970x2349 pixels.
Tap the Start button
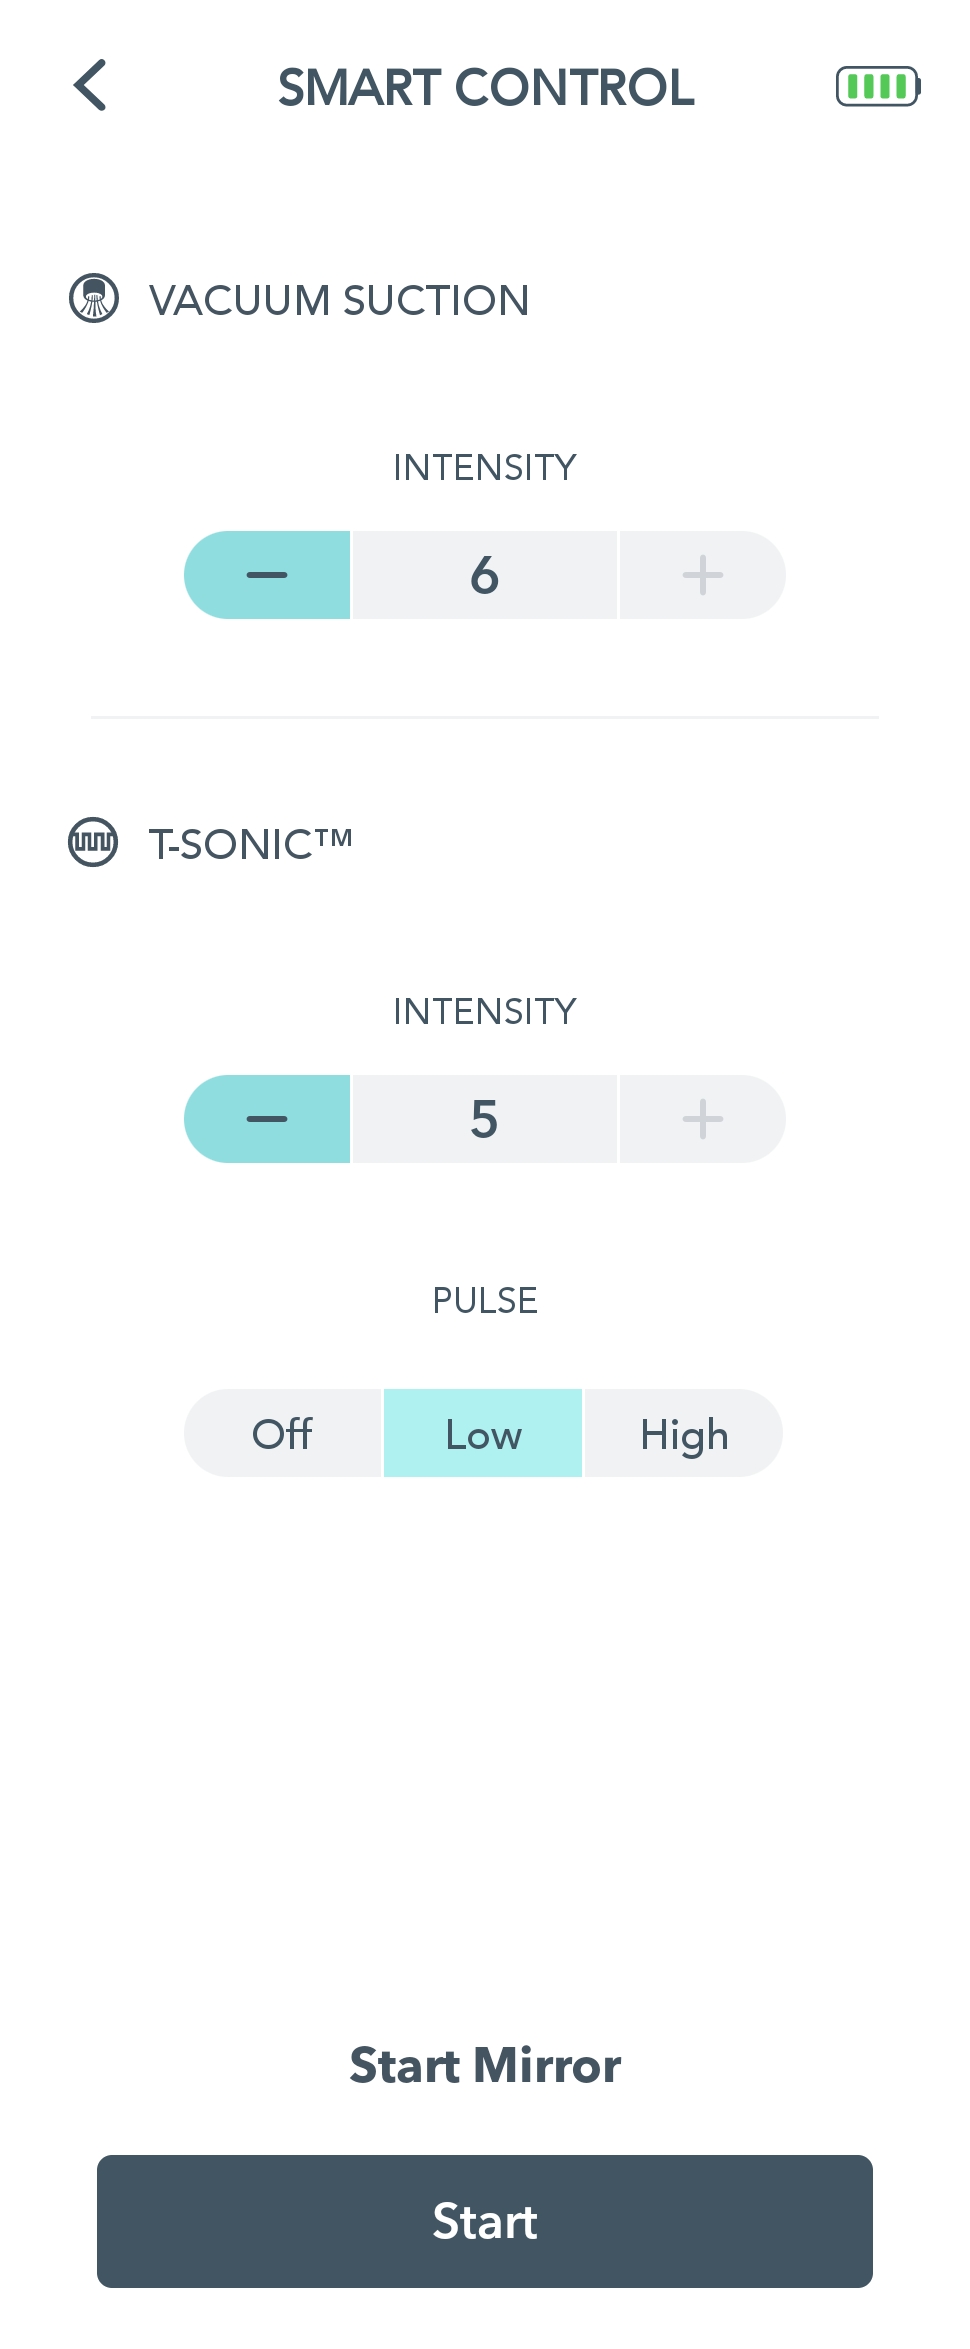485,2221
